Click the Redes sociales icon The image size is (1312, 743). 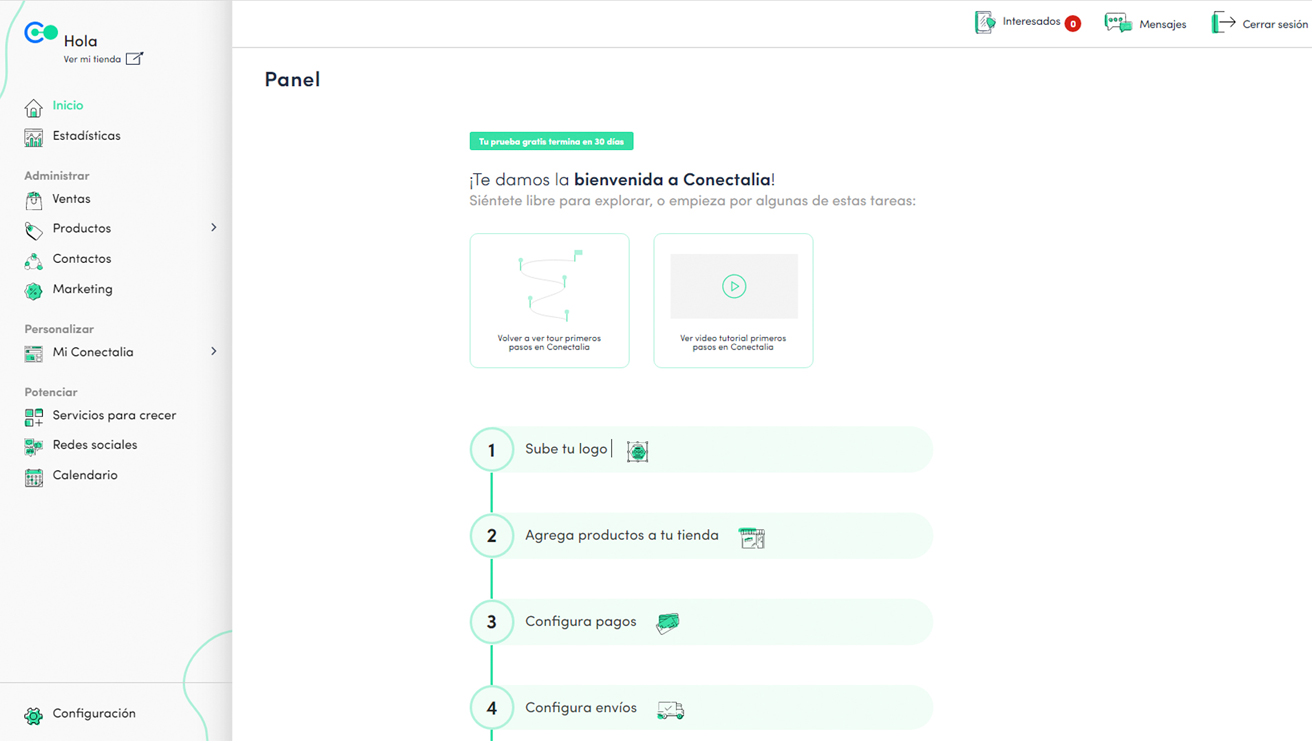[34, 446]
